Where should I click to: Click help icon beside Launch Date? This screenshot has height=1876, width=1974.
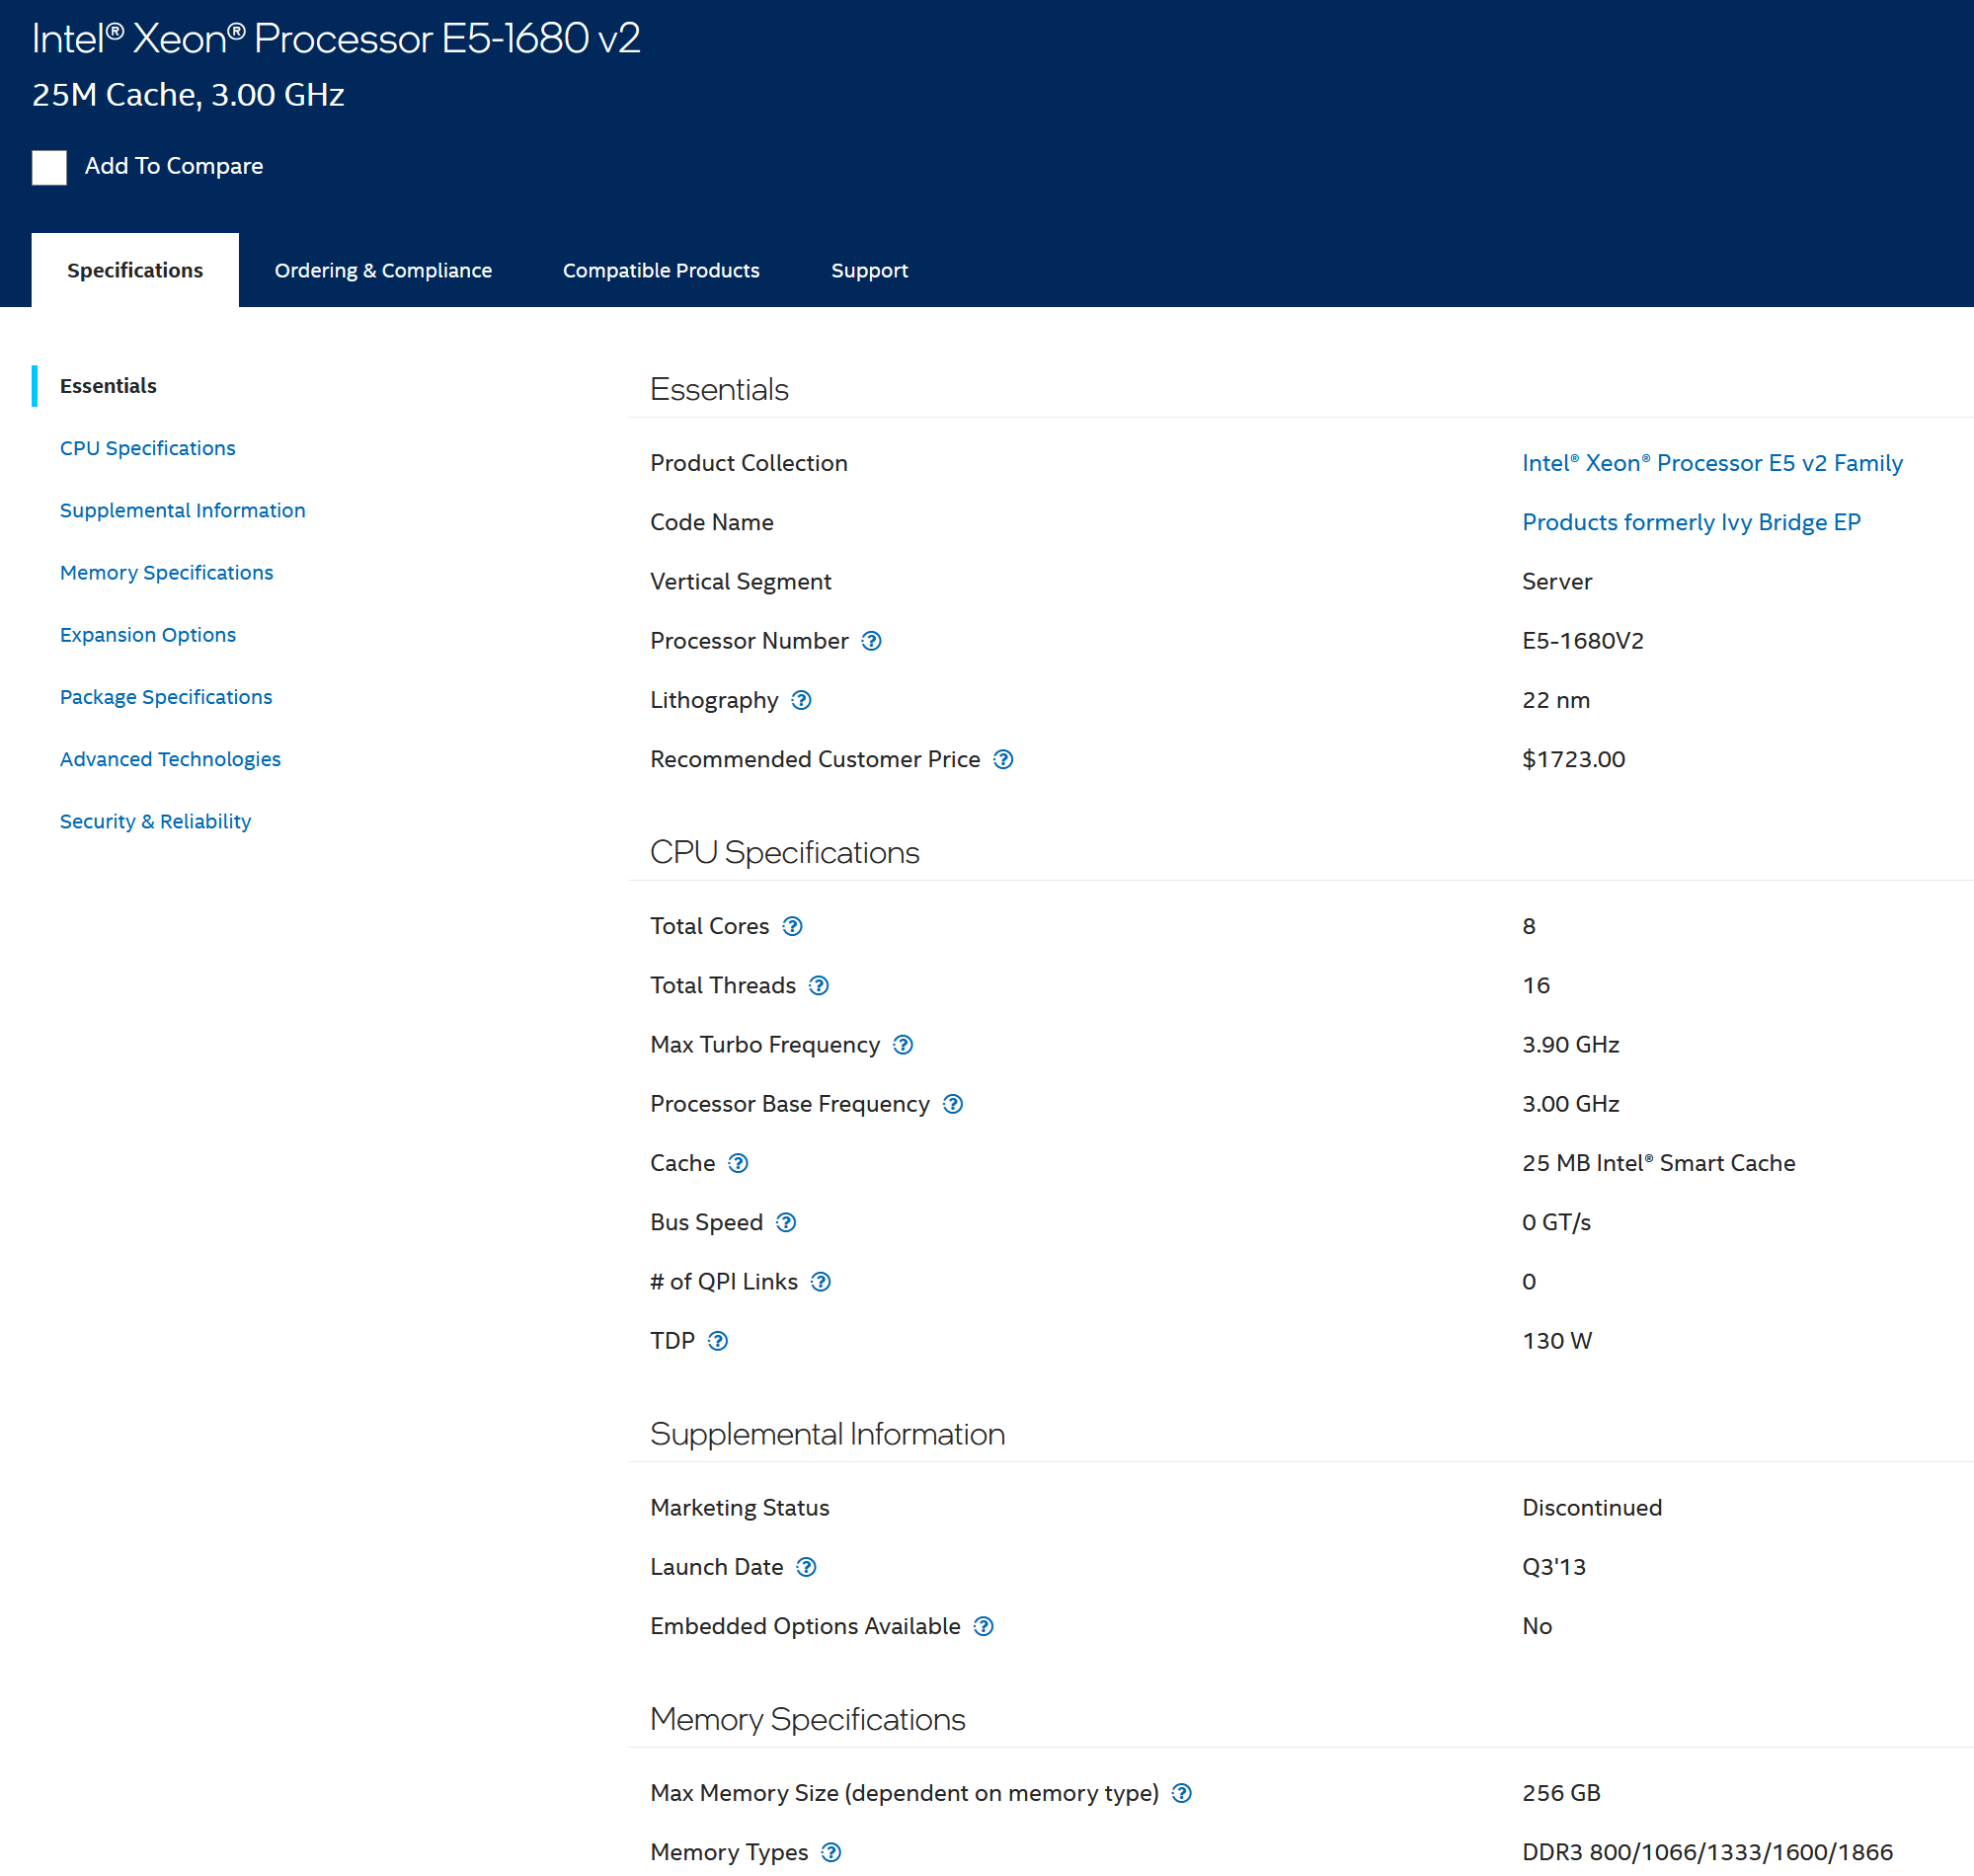click(x=806, y=1567)
